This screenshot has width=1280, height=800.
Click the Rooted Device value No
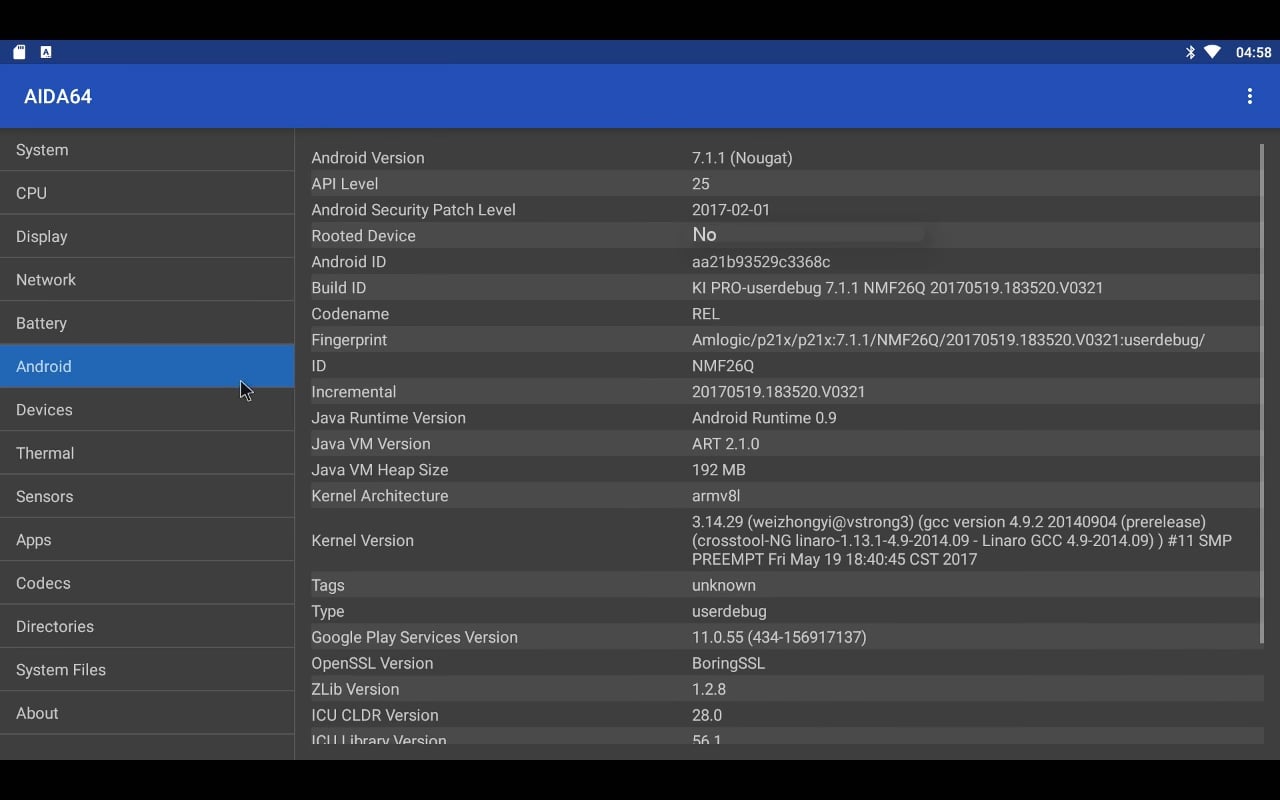704,235
